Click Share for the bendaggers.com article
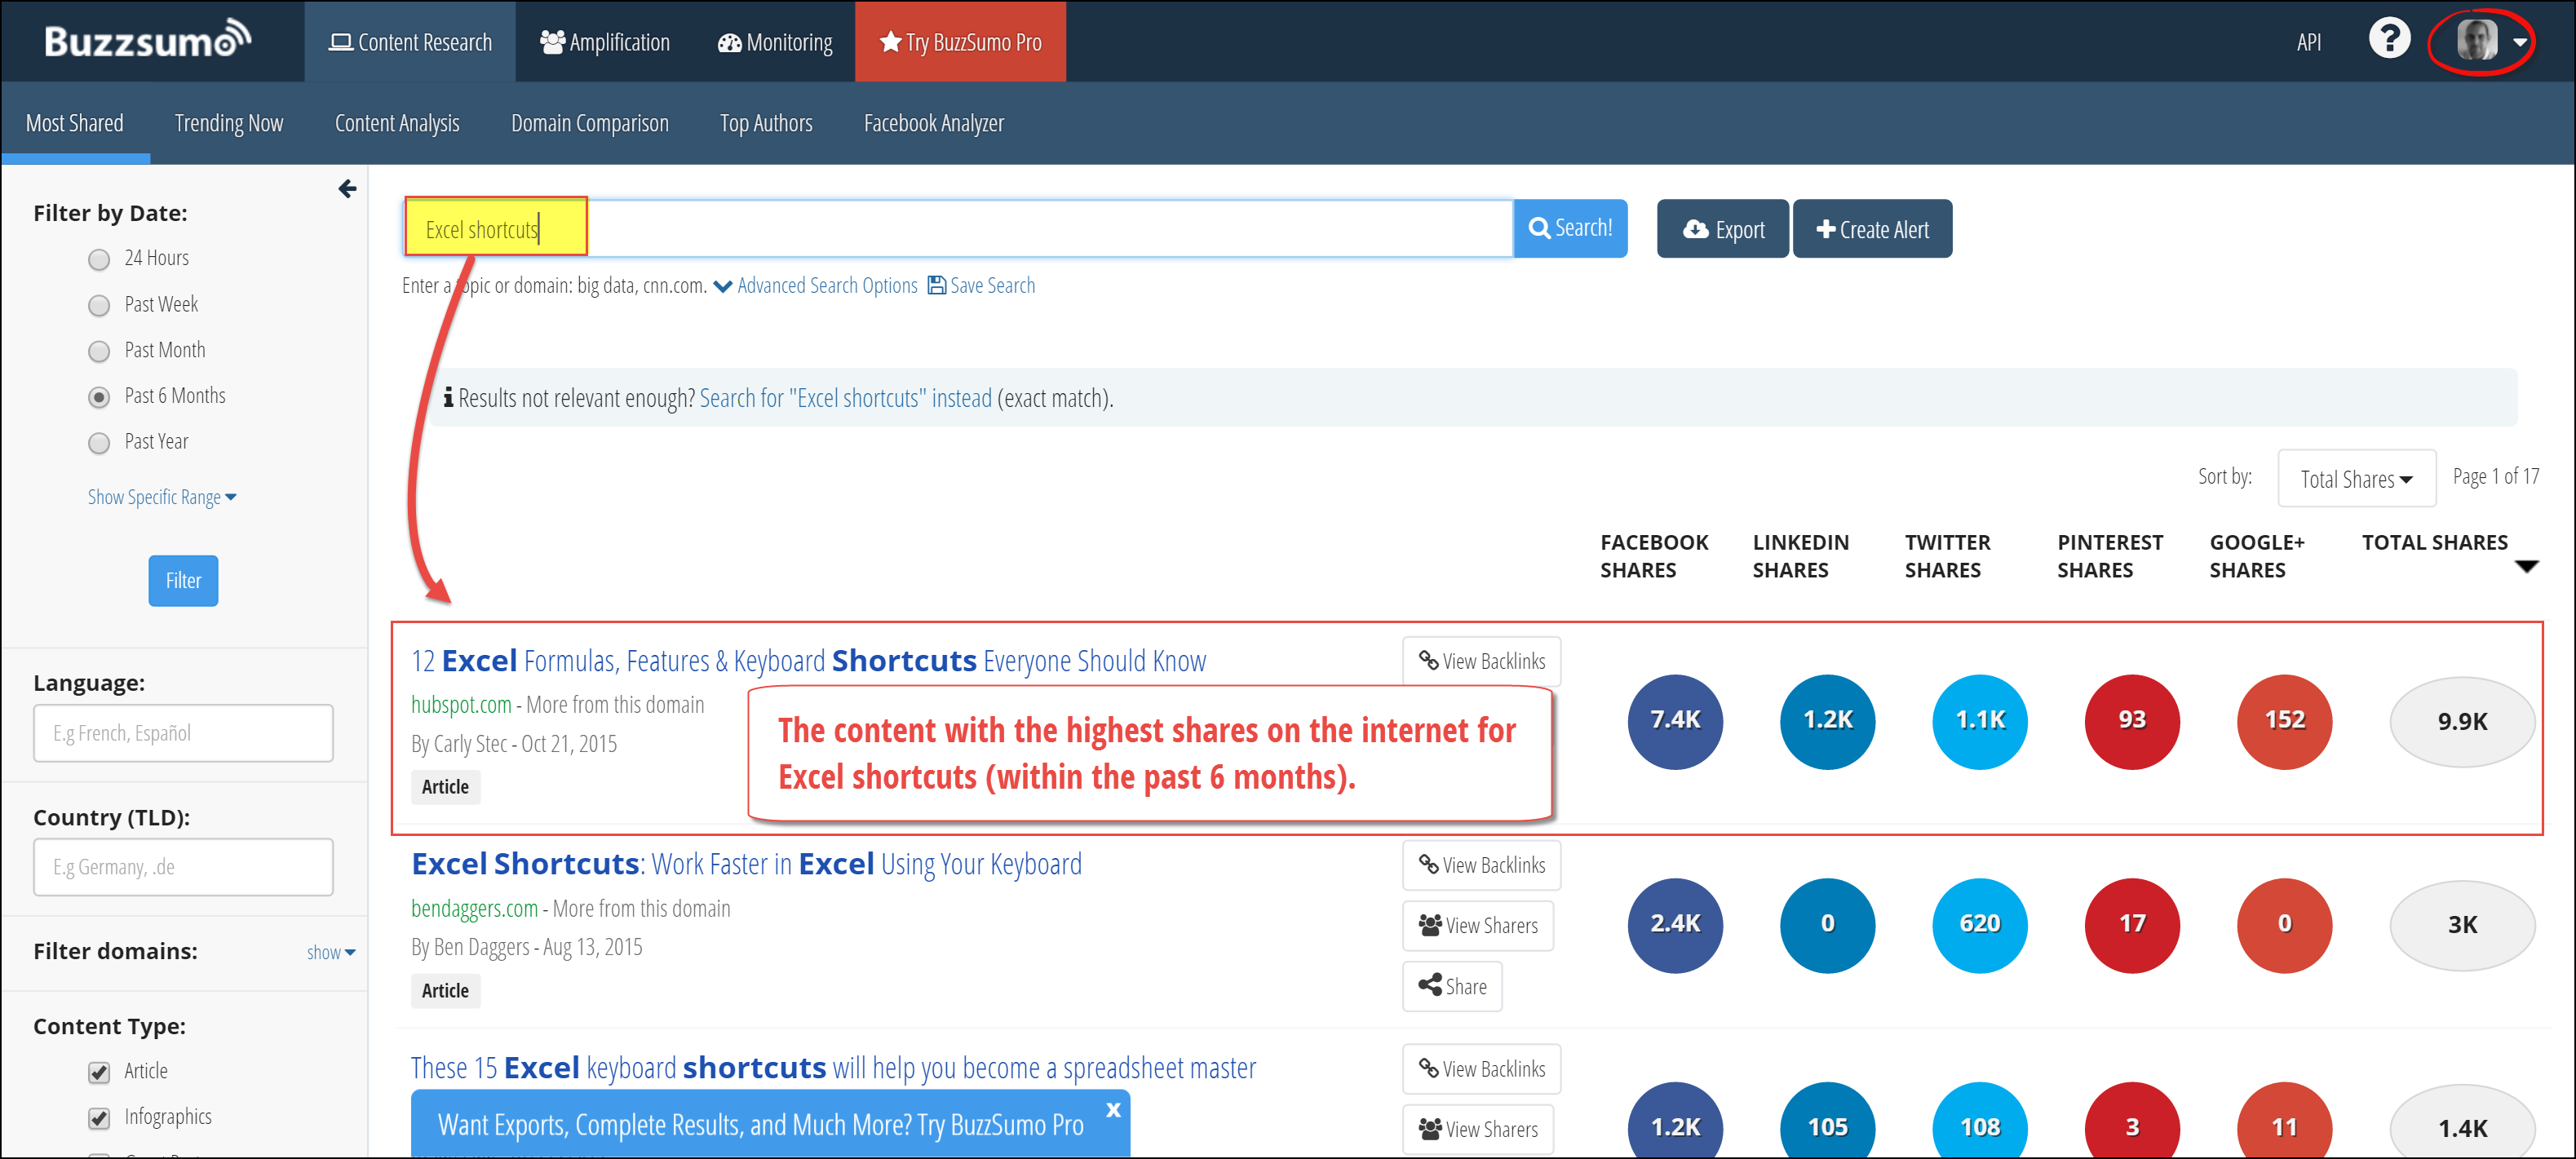The height and width of the screenshot is (1159, 2576). tap(1451, 986)
